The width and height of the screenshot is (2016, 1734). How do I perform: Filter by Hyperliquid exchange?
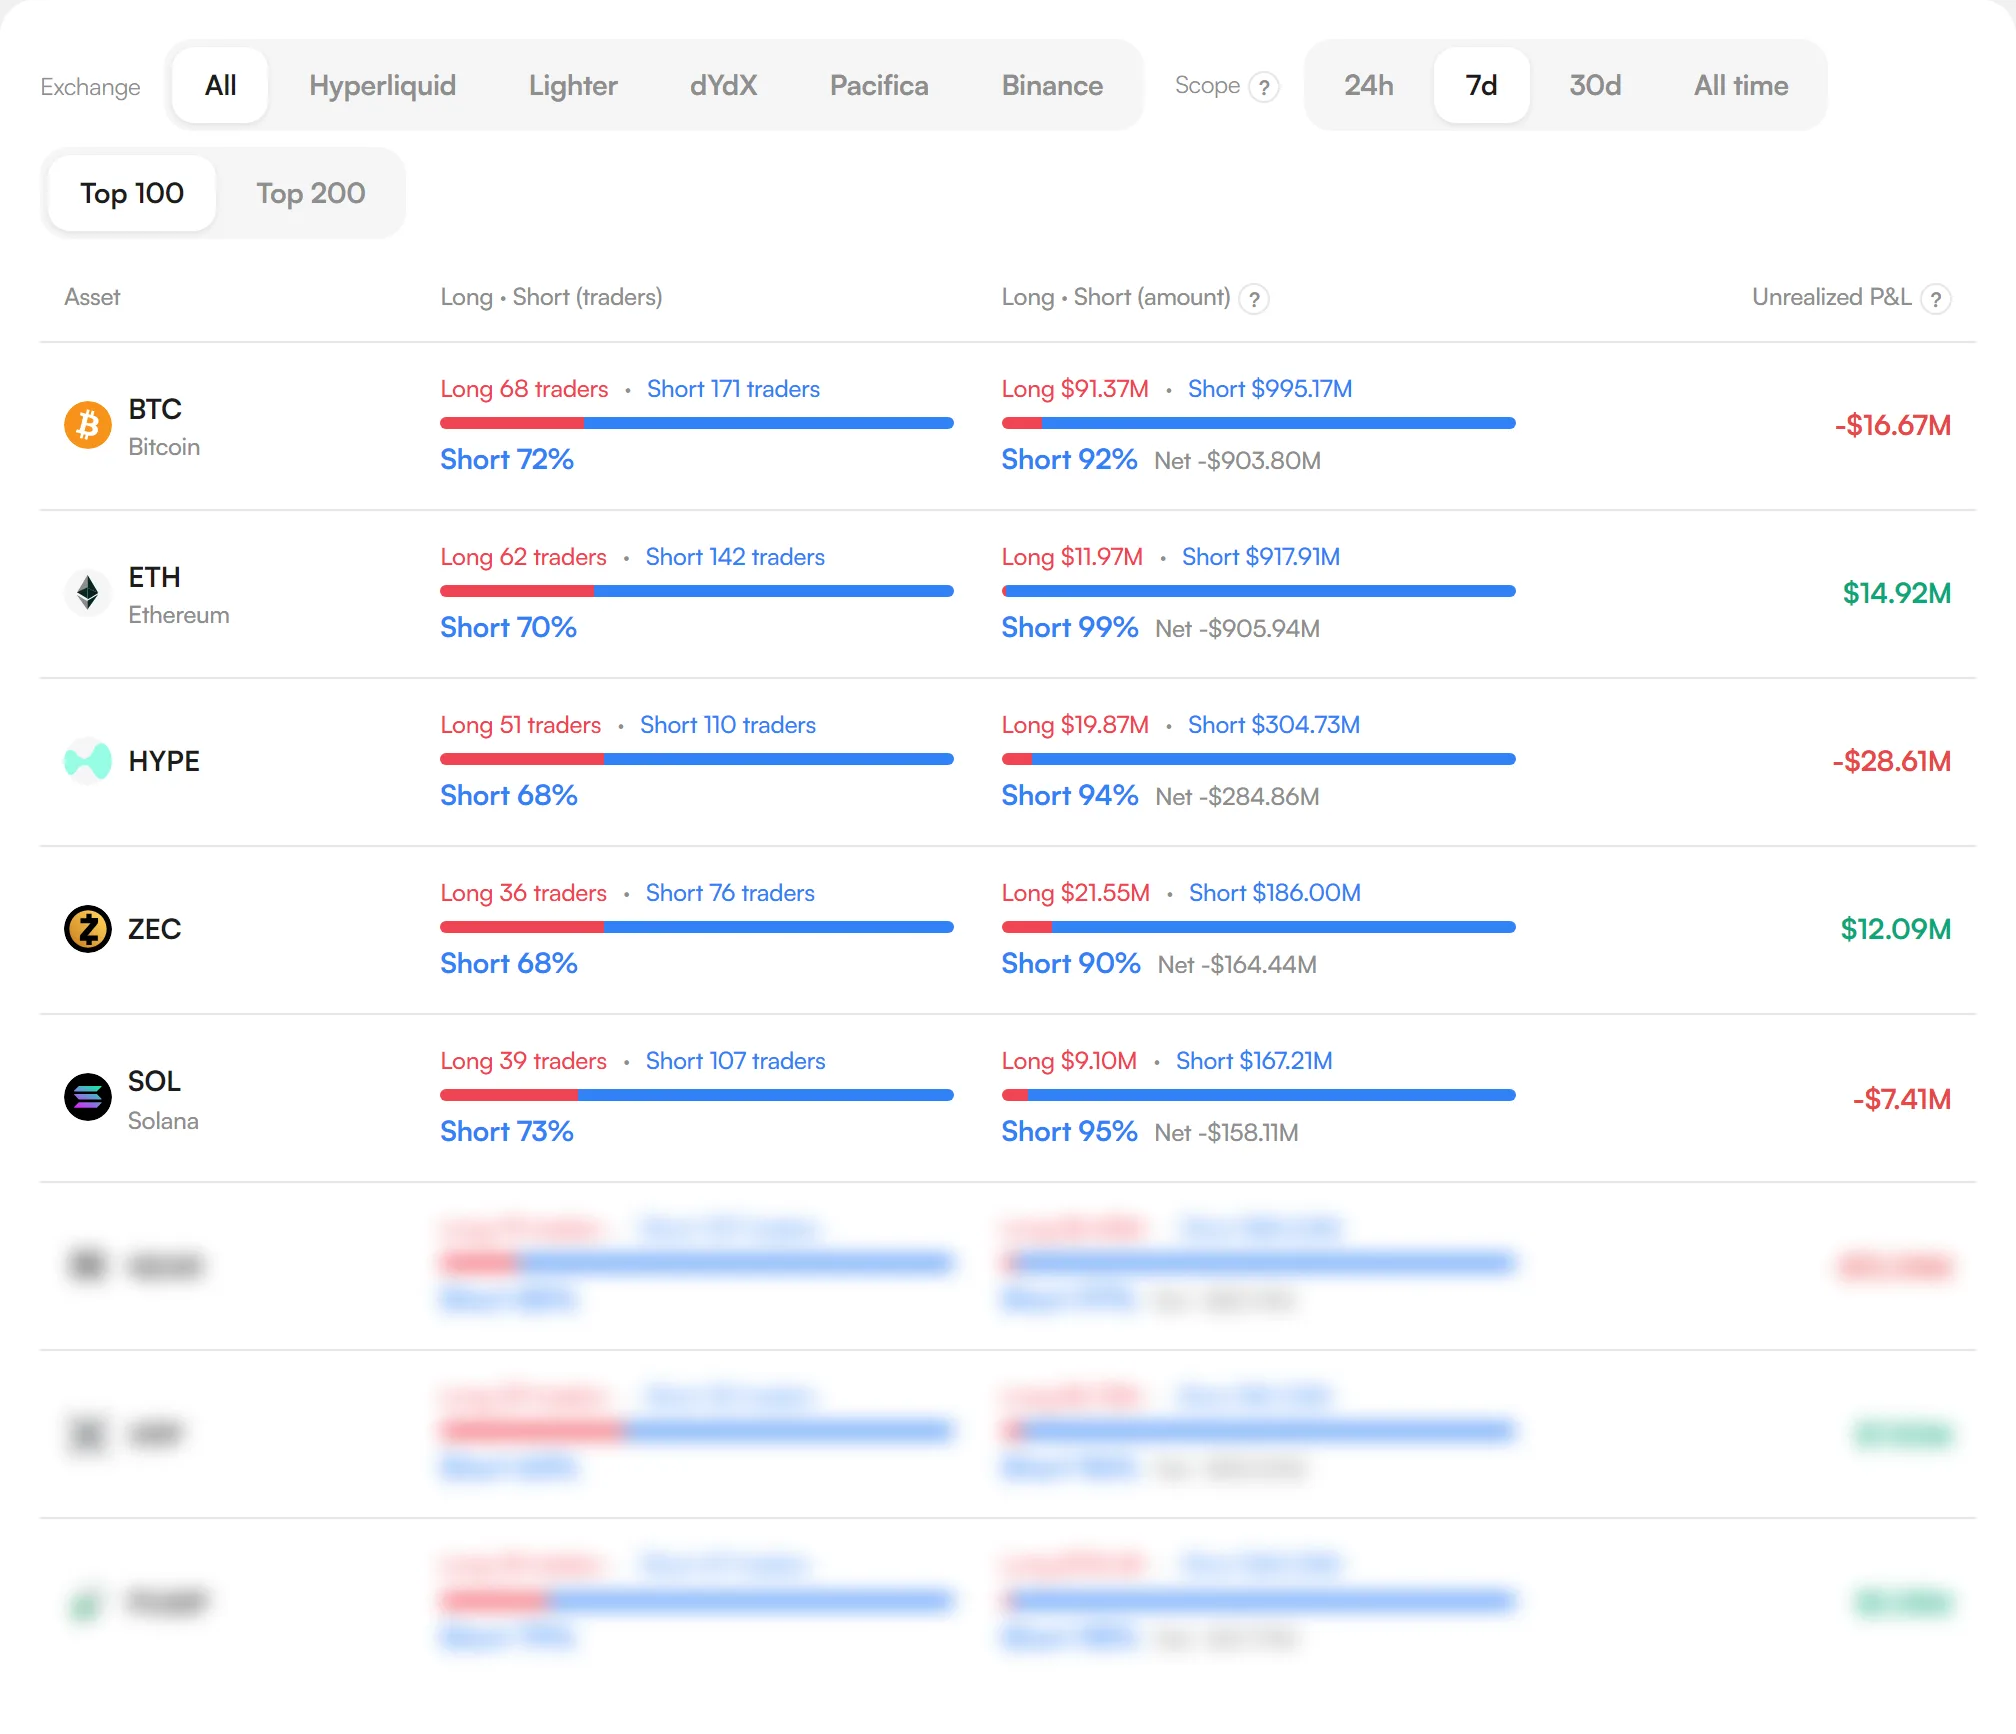point(382,86)
